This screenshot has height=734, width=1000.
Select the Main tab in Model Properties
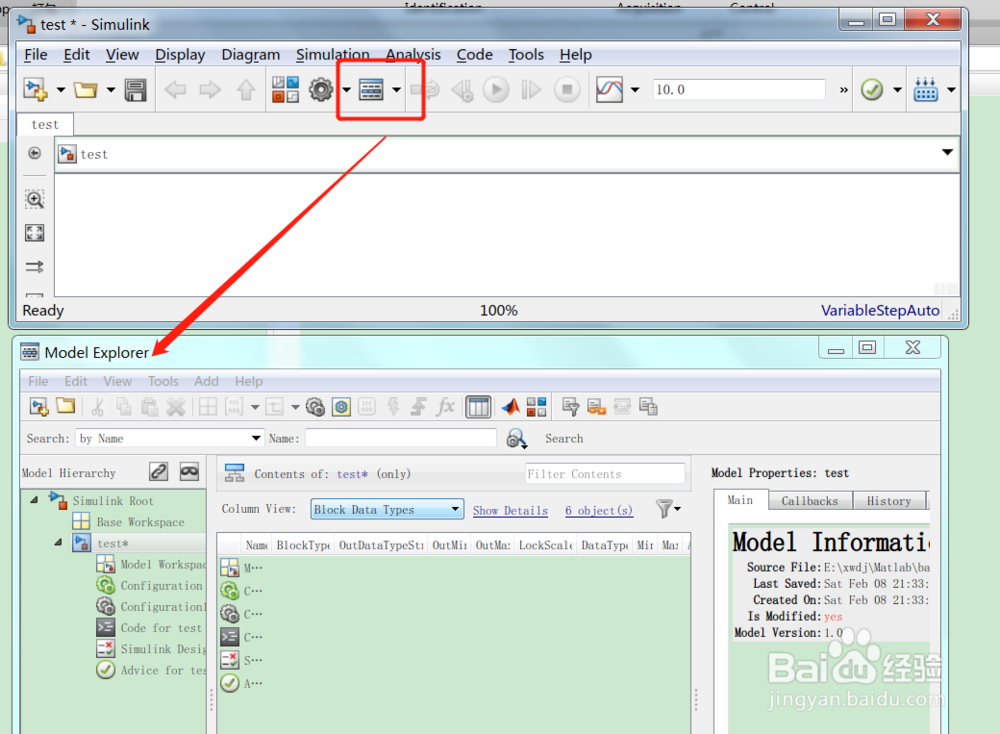point(740,501)
